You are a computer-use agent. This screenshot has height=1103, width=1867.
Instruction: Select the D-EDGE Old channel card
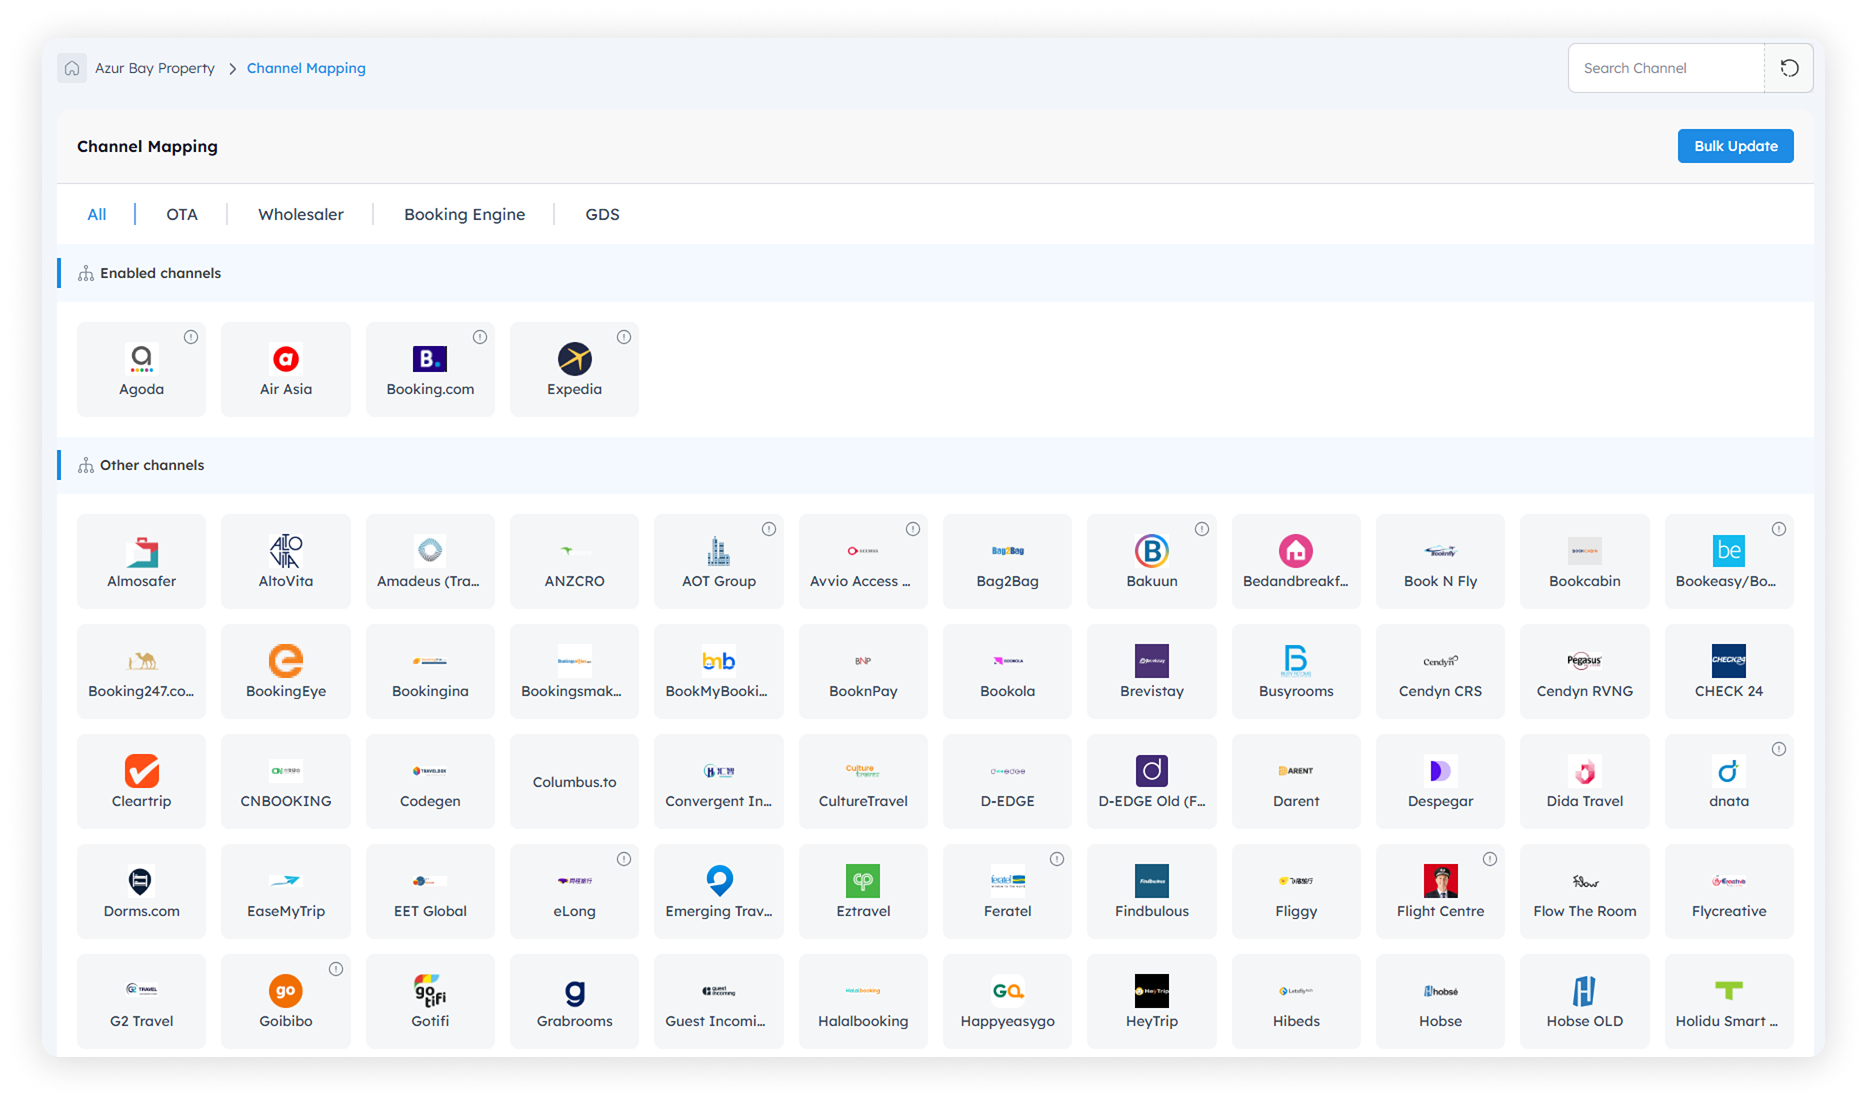pyautogui.click(x=1152, y=781)
